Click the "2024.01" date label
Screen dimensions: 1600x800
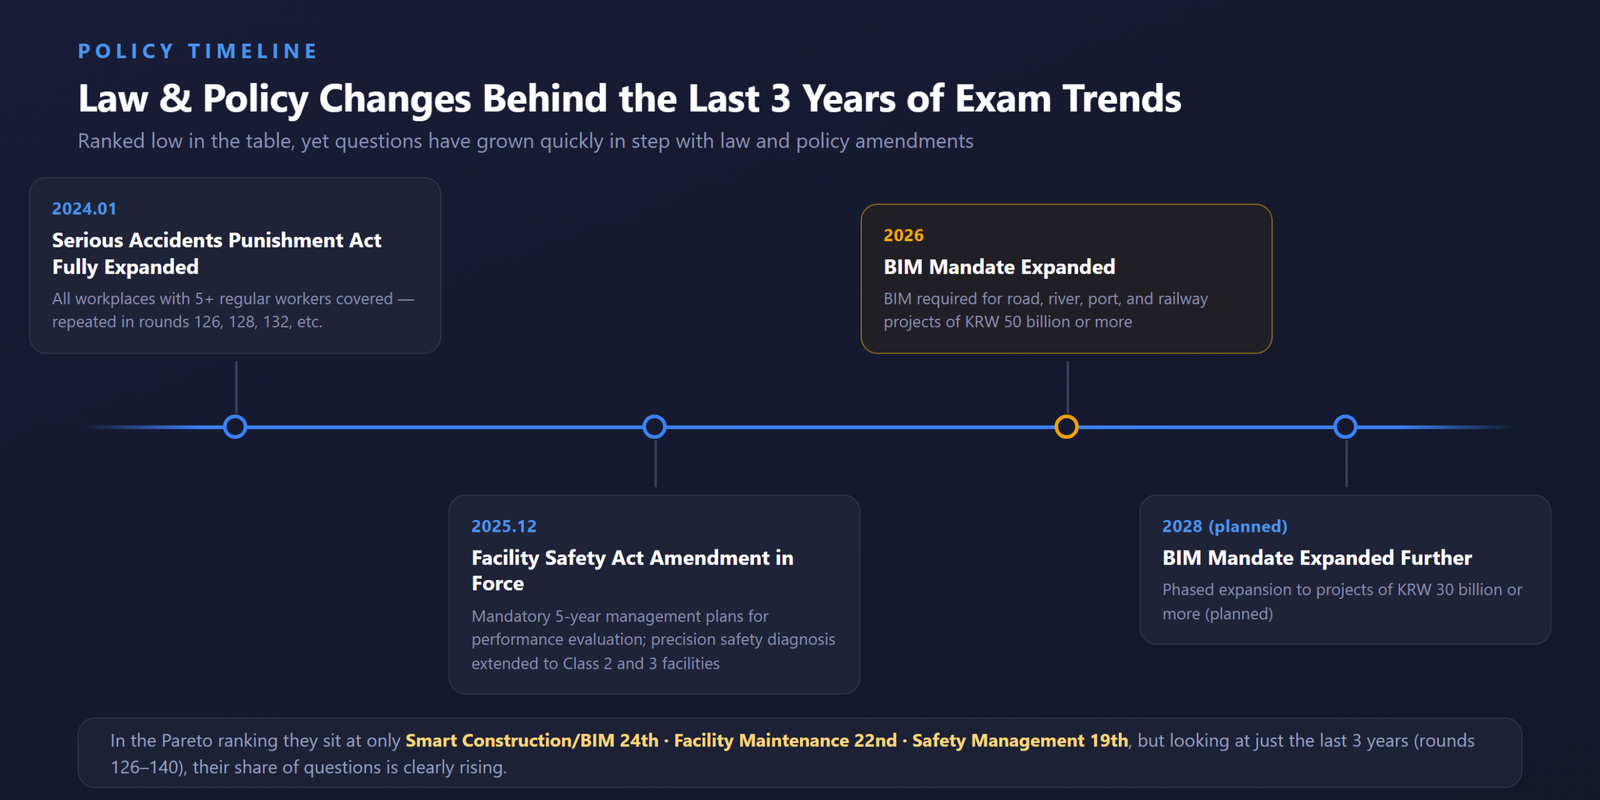click(85, 209)
